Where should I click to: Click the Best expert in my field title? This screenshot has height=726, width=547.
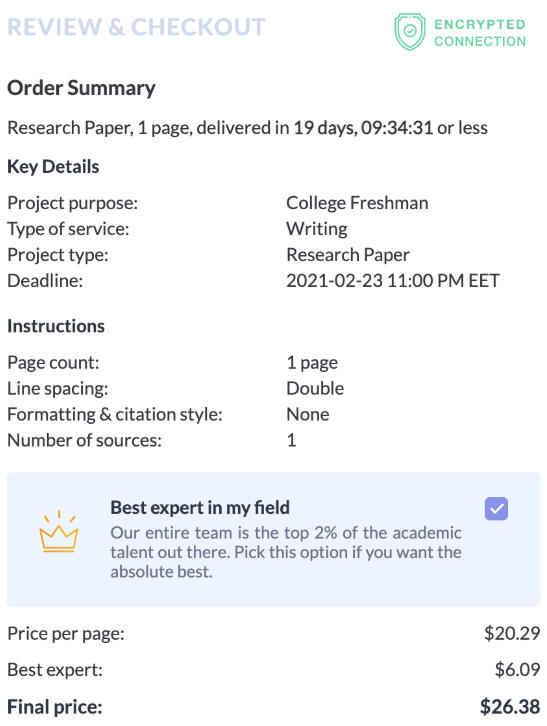[x=200, y=508]
